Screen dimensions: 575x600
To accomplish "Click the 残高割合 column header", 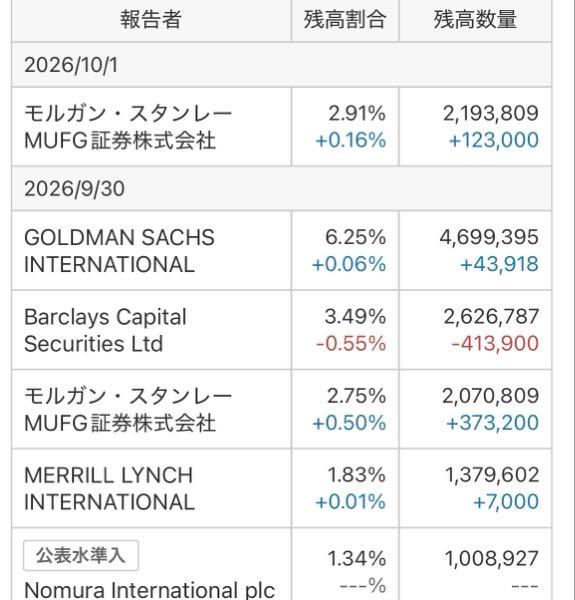I will click(x=345, y=20).
